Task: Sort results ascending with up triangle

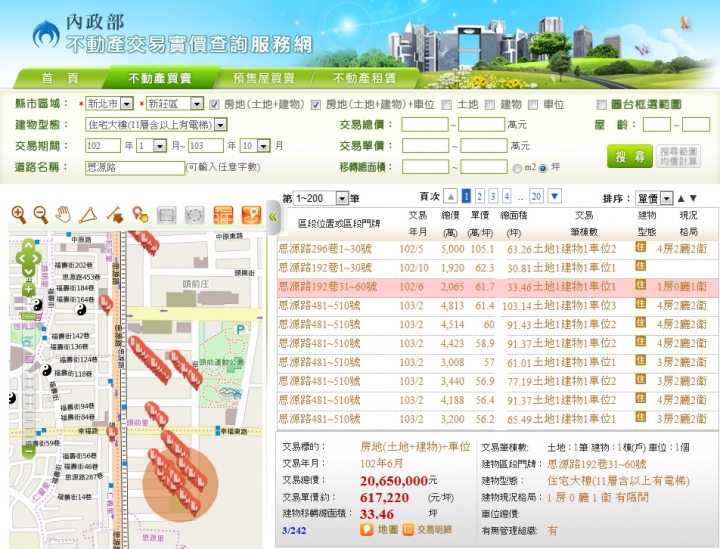Action: (x=681, y=198)
